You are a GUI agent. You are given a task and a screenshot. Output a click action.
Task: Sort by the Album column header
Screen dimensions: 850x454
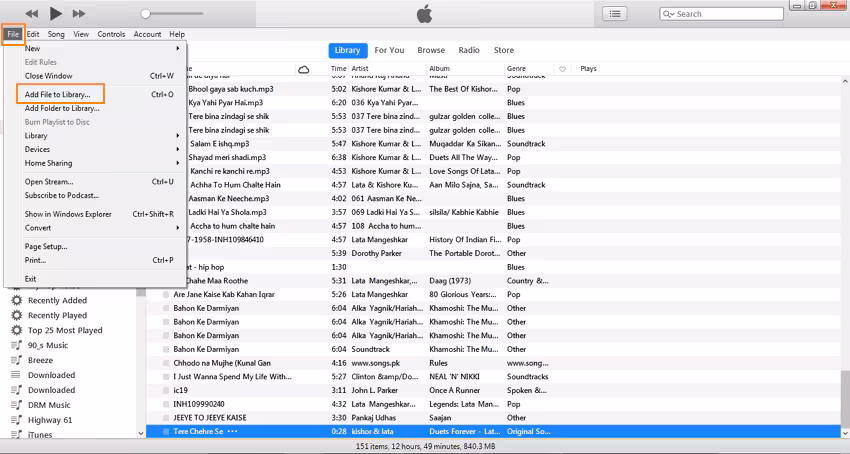440,68
